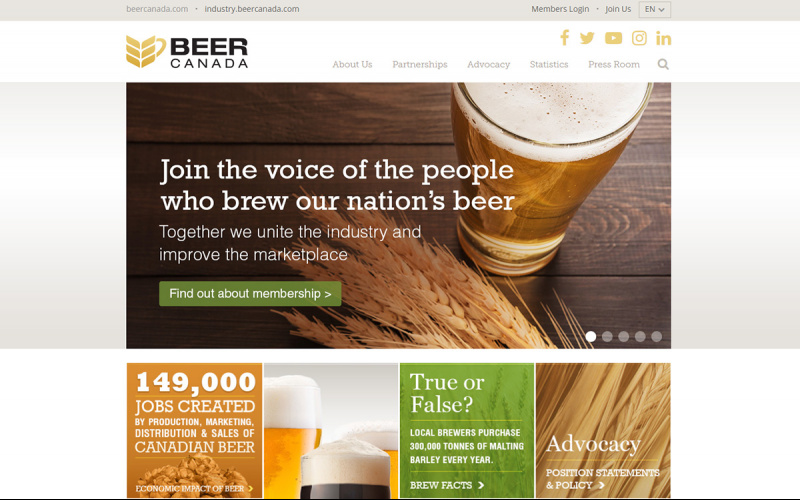
Task: Open the 149,000 Jobs Created tile
Action: (194, 430)
